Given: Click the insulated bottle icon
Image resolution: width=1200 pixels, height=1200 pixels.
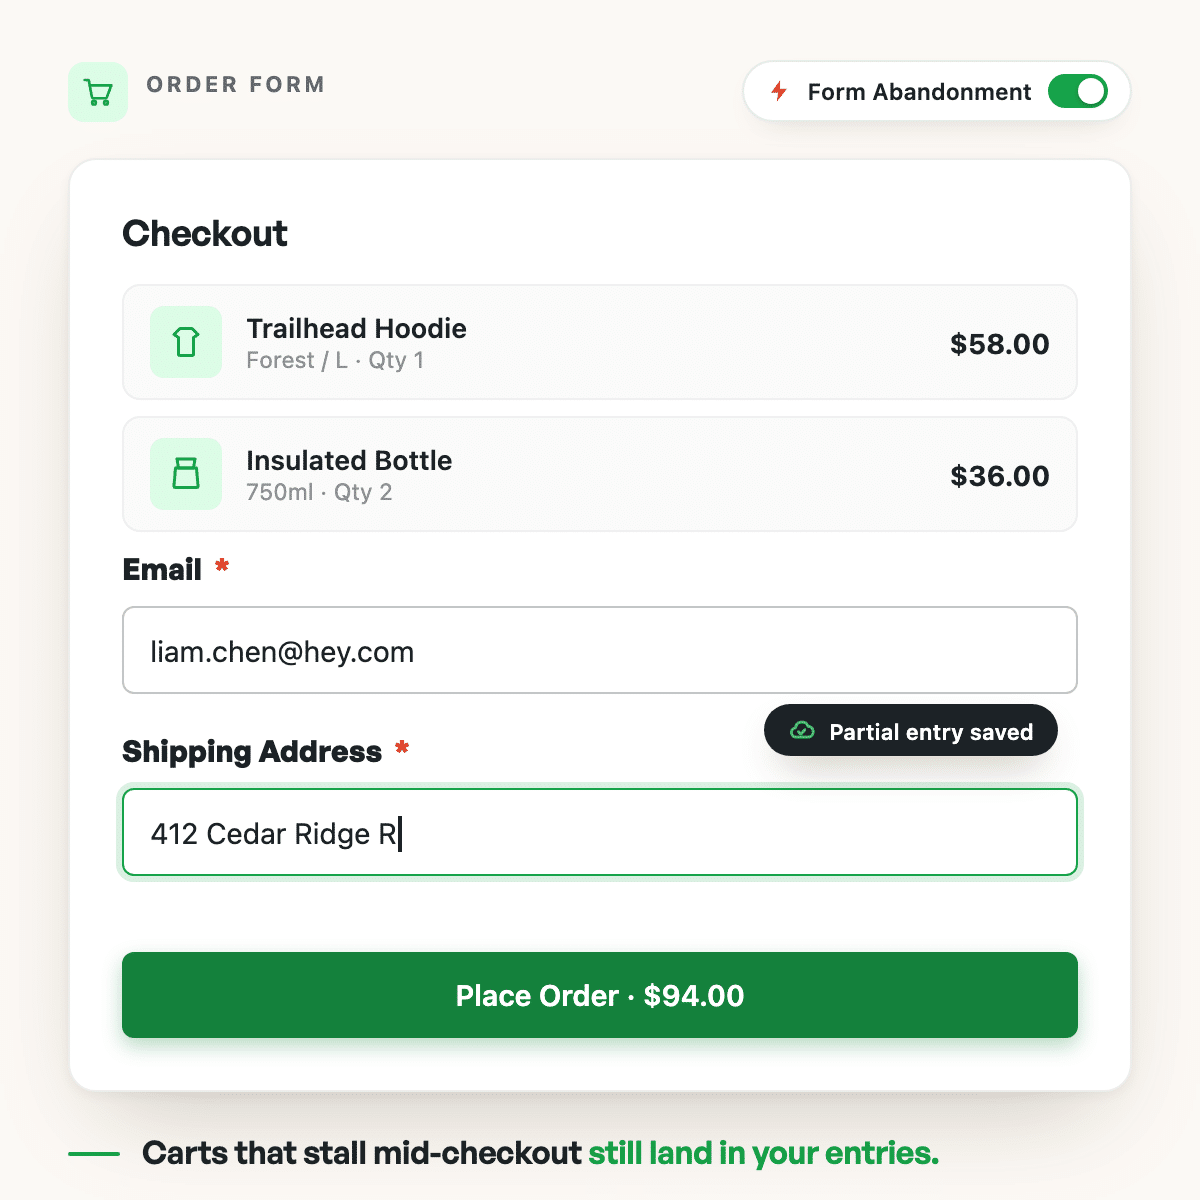Looking at the screenshot, I should (186, 474).
